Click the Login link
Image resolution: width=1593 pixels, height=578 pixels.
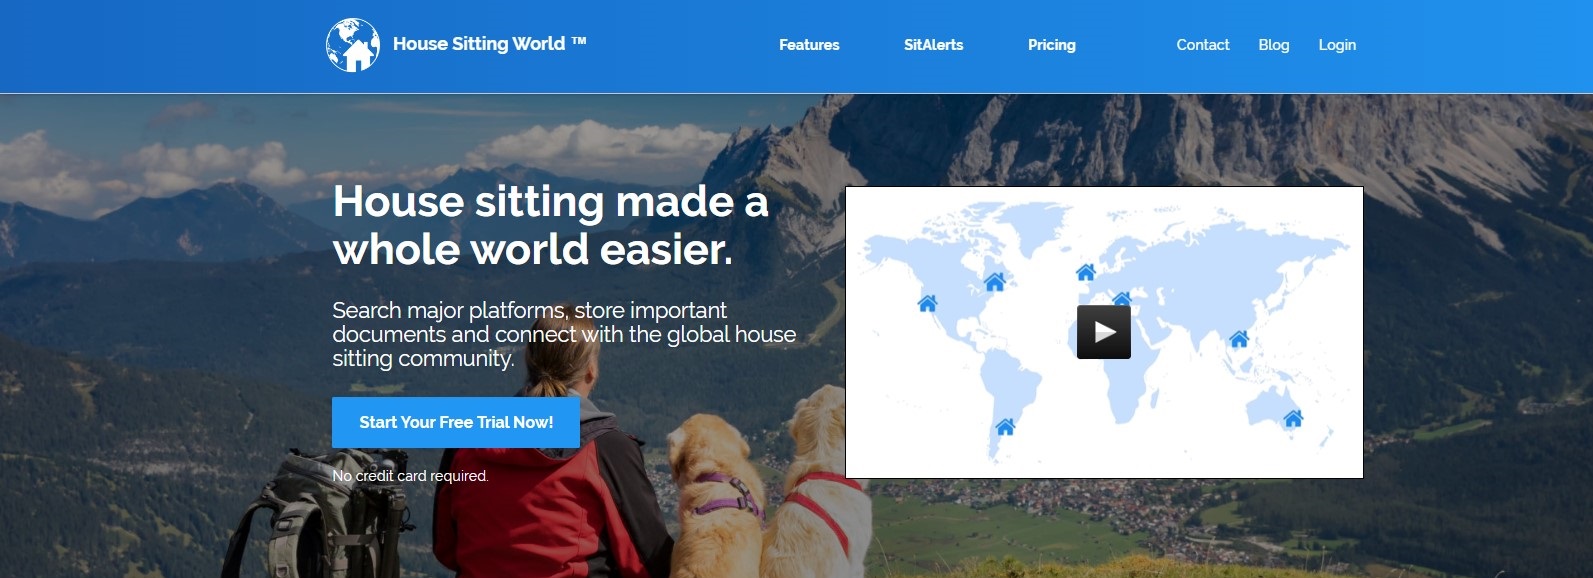pyautogui.click(x=1337, y=45)
